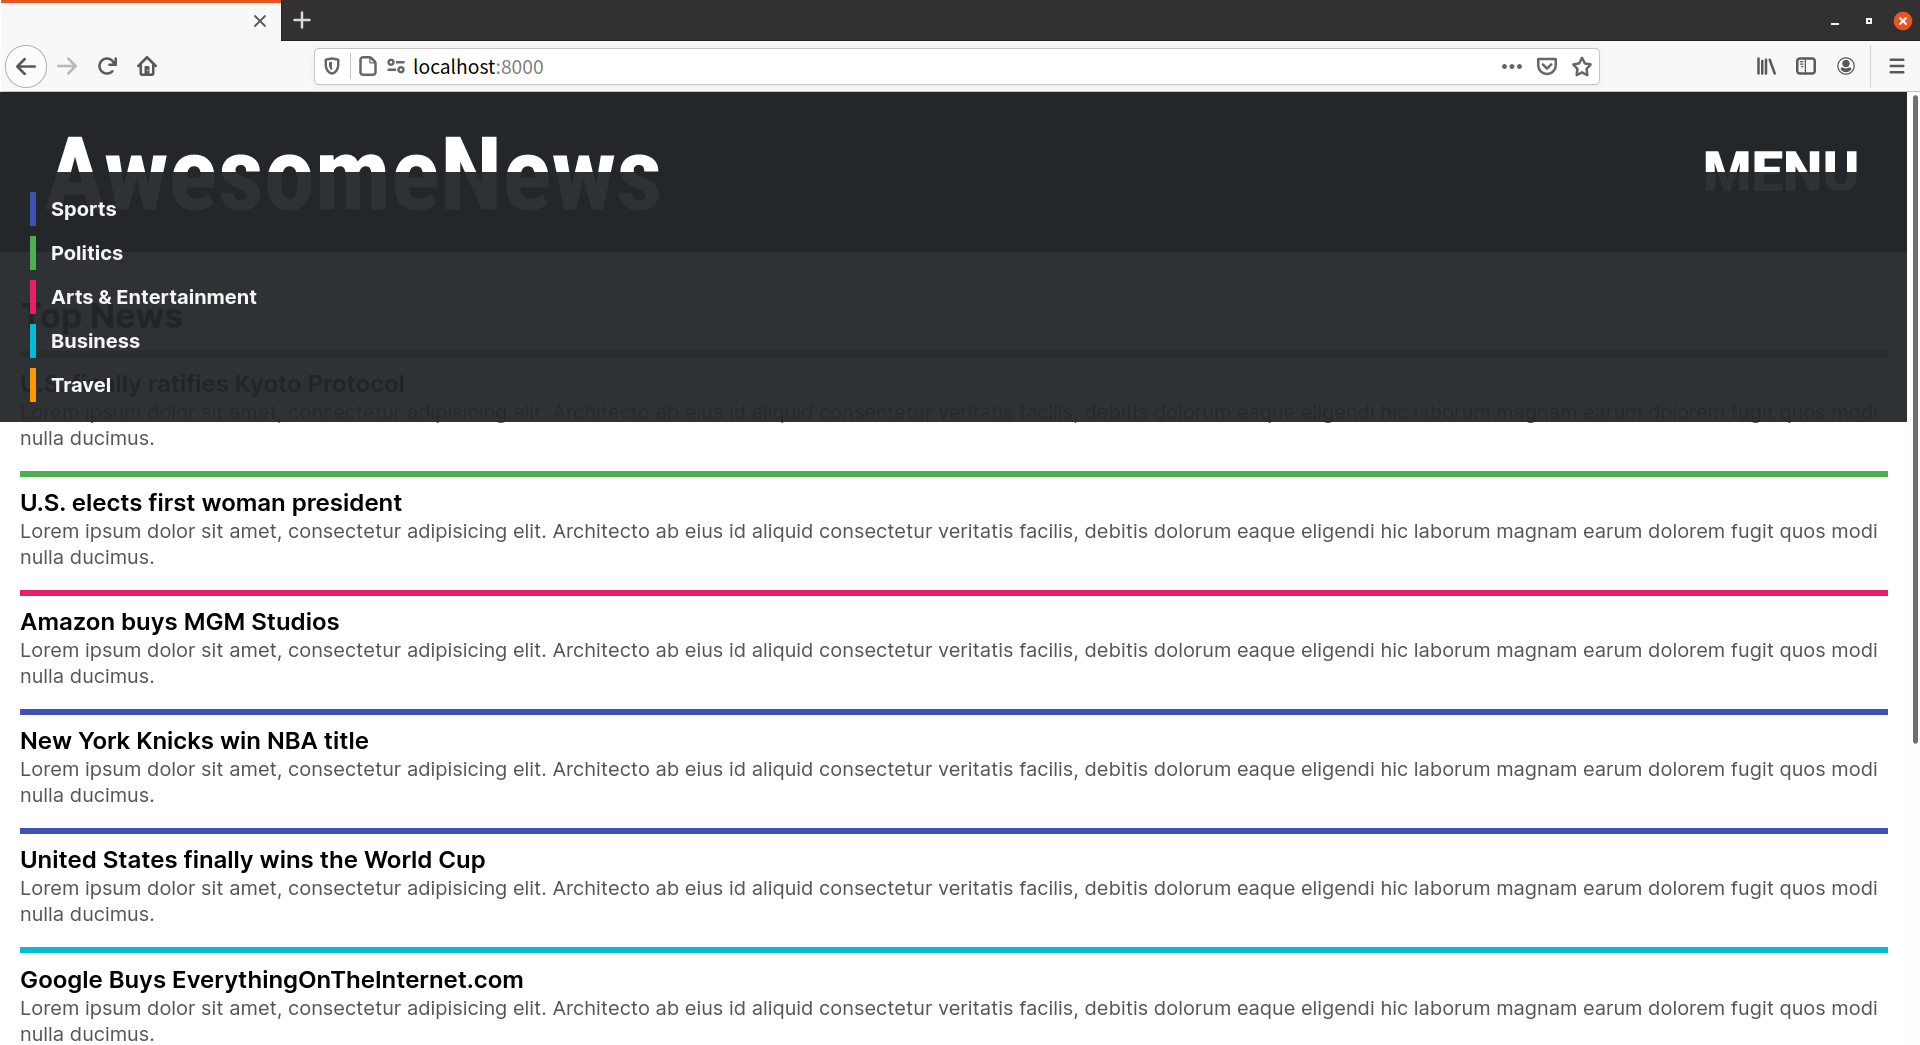Screen dimensions: 1920x1045
Task: Click the page's vertical scrollbar
Action: (x=1914, y=420)
